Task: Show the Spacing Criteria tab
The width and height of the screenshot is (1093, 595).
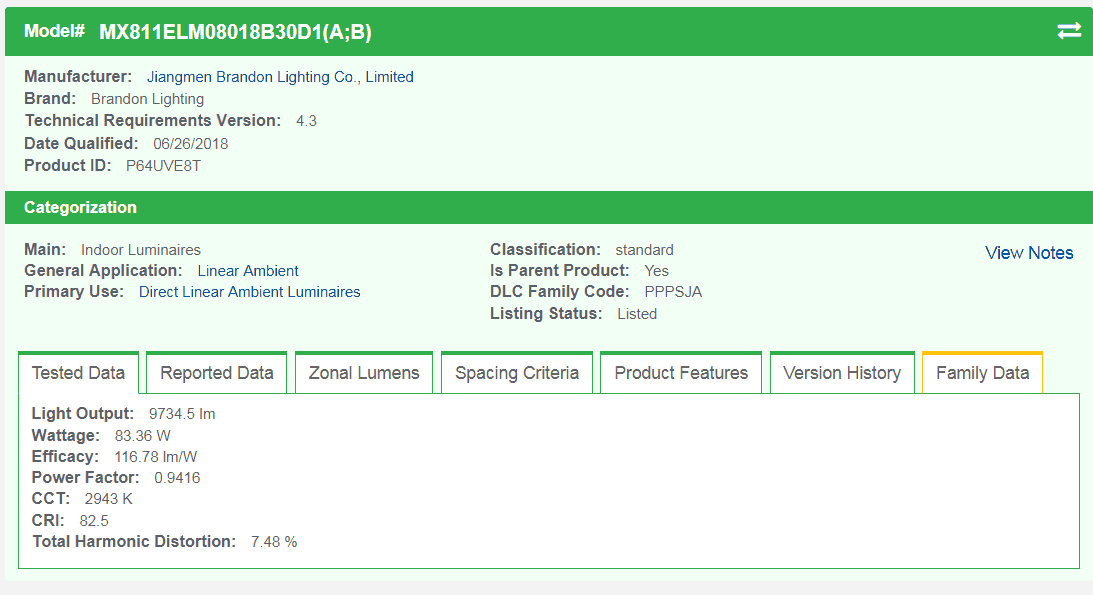Action: pyautogui.click(x=517, y=373)
